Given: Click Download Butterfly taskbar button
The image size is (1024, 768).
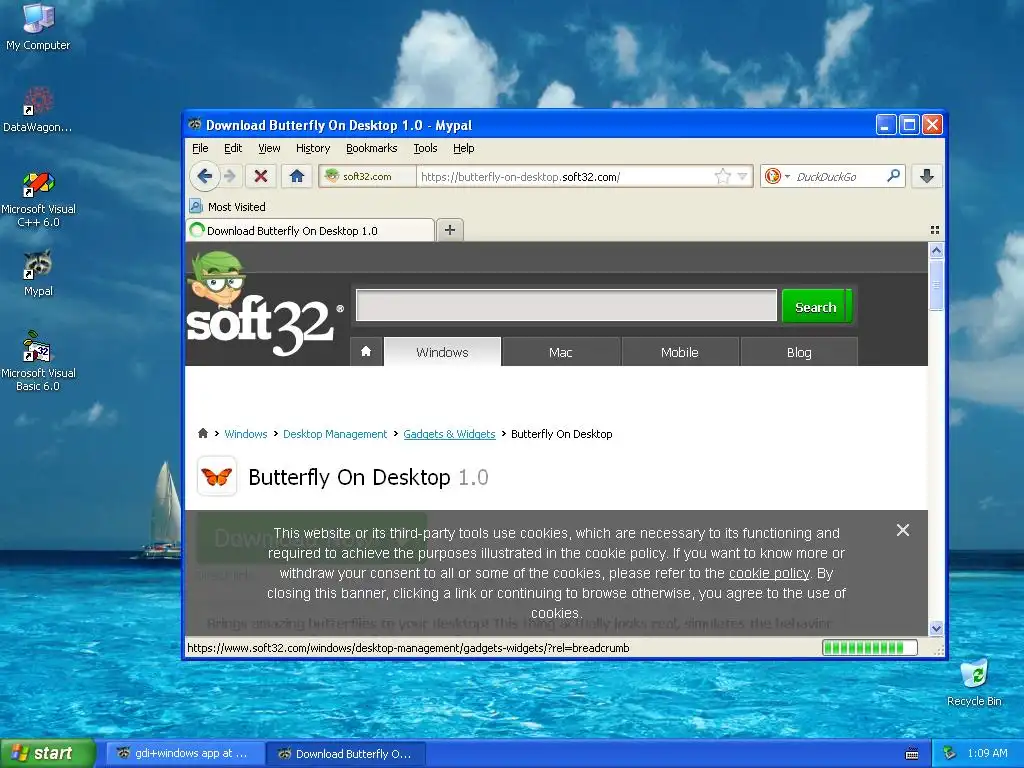Looking at the screenshot, I should [347, 754].
